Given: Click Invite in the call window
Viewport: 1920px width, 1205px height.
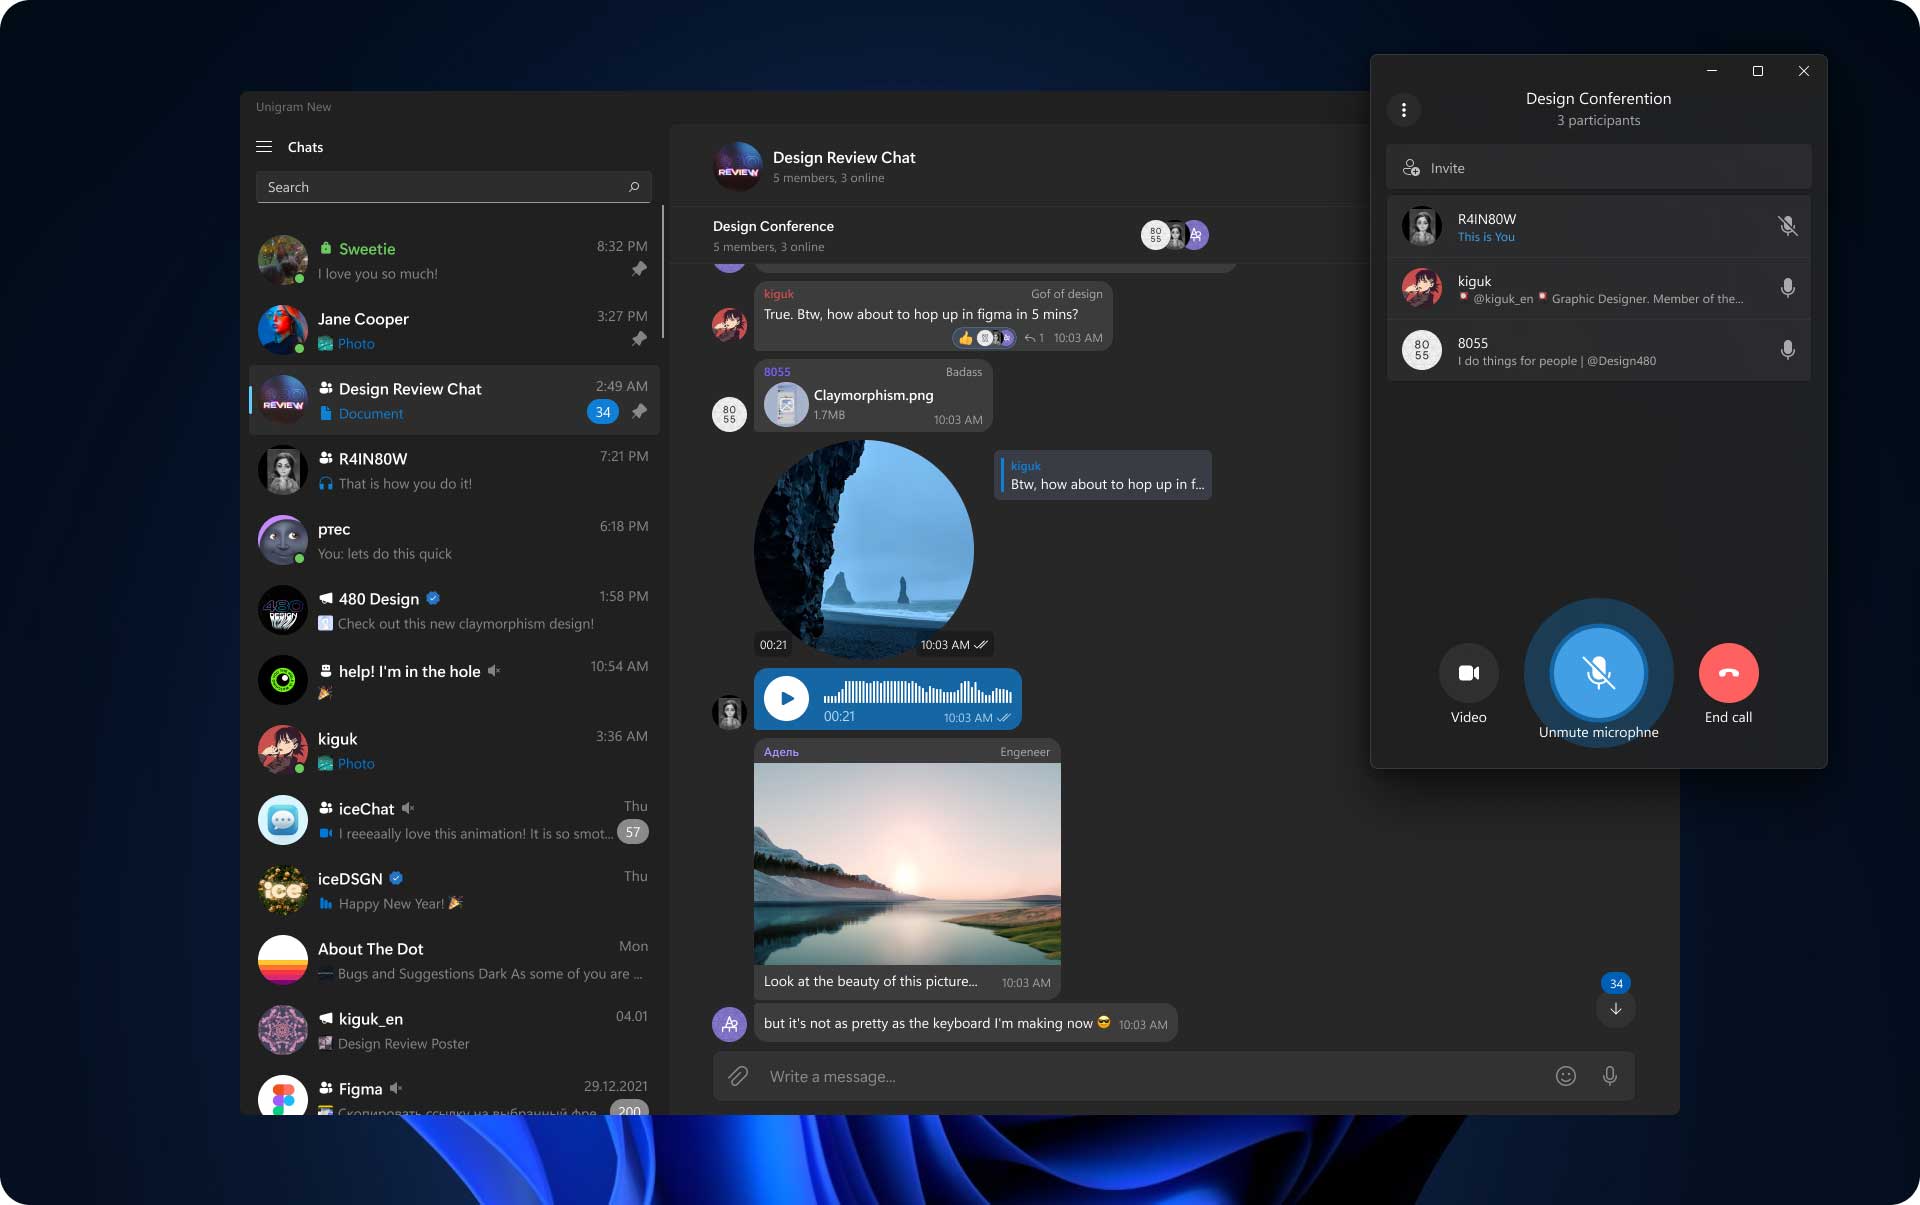Looking at the screenshot, I should [x=1598, y=168].
